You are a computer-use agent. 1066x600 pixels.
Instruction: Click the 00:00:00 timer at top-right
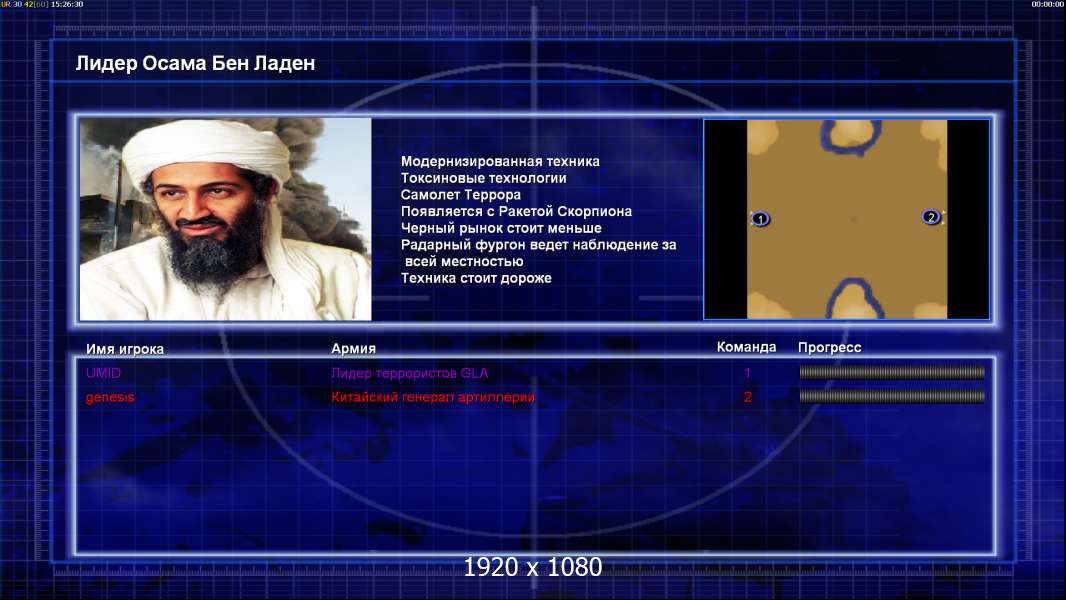tap(1048, 4)
